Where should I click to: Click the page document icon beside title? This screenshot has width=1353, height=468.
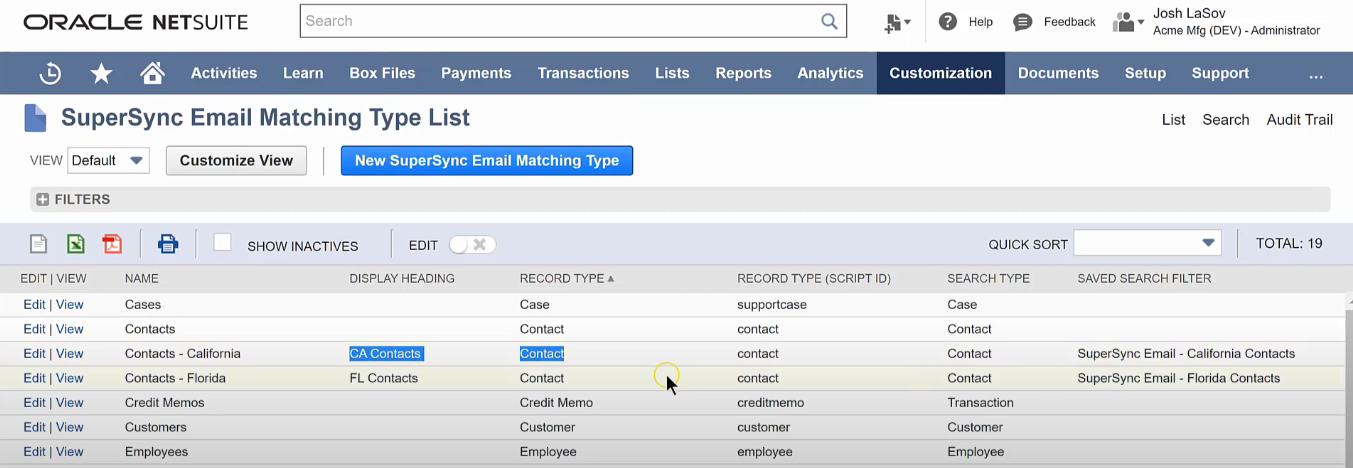pyautogui.click(x=35, y=118)
